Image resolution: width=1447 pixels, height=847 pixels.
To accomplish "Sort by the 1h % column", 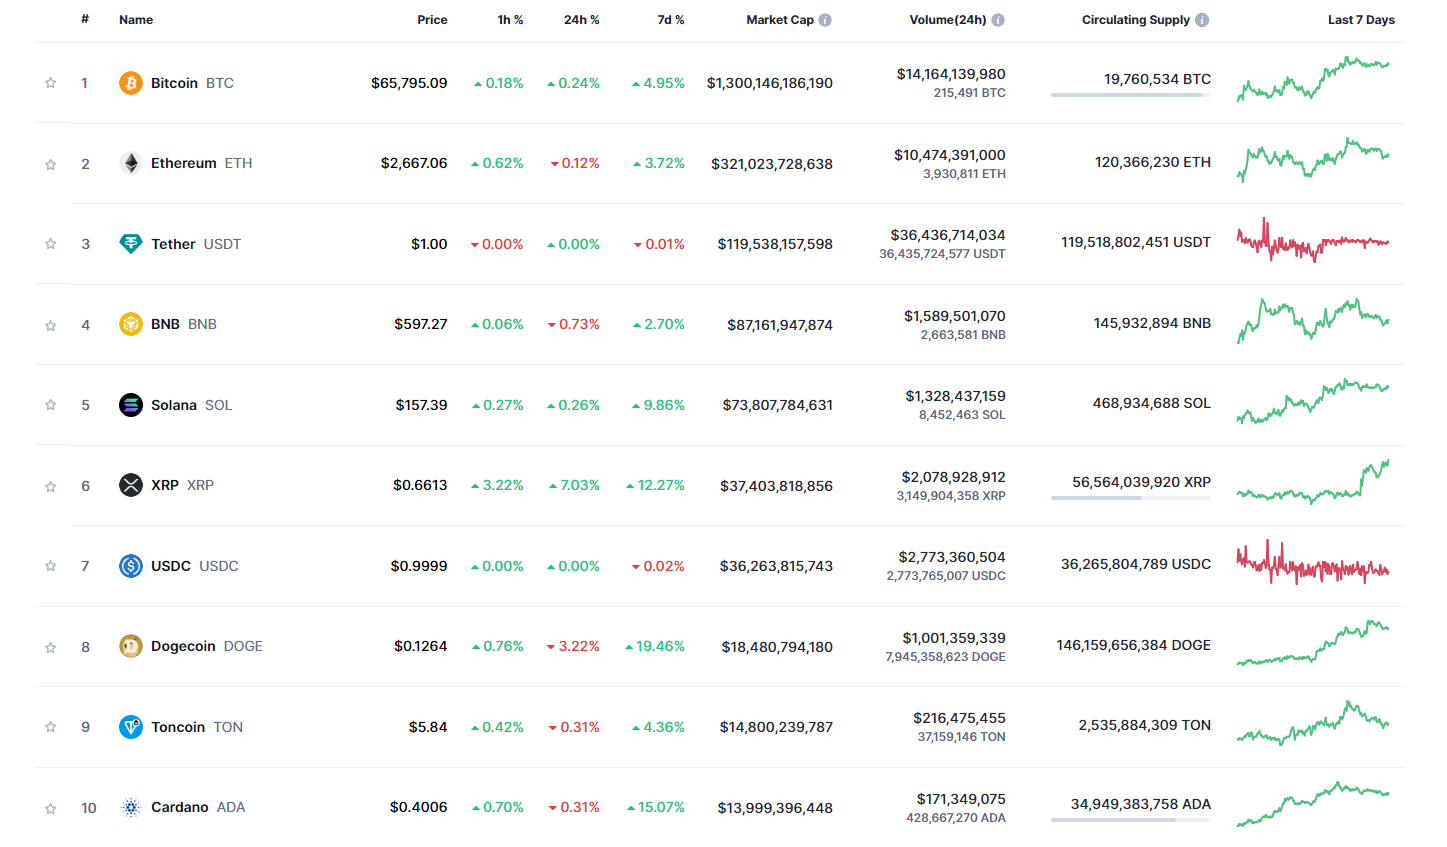I will [510, 20].
